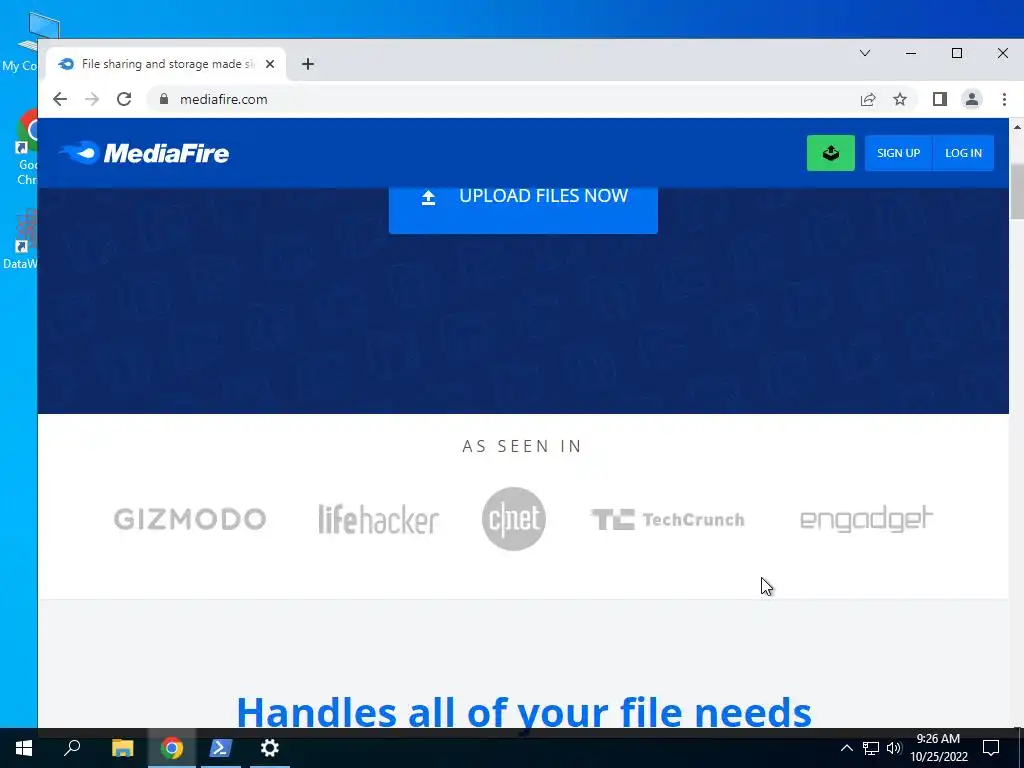Open the notification center icon

(991, 748)
